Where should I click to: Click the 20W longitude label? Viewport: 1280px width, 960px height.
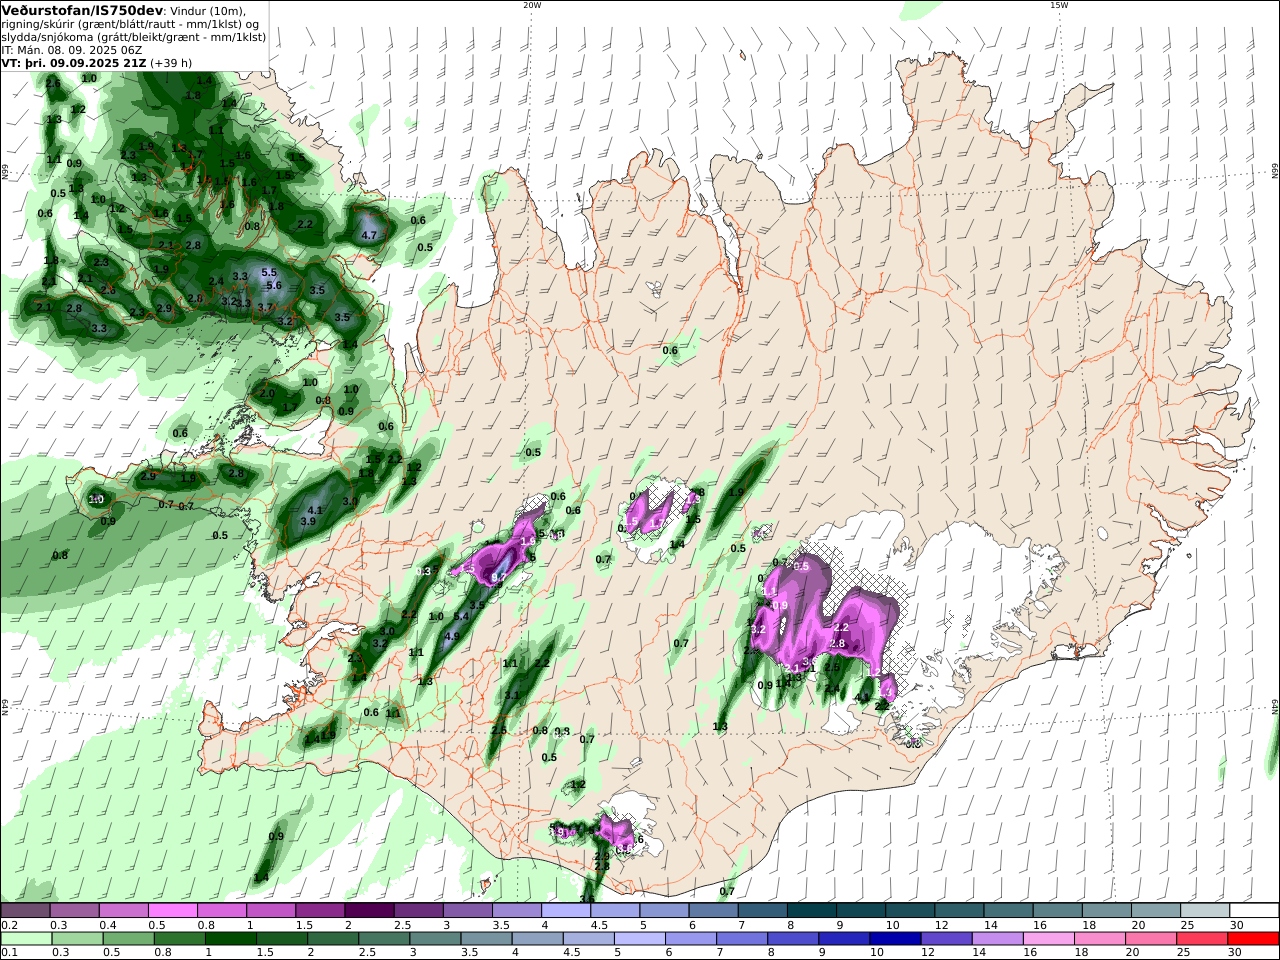click(532, 5)
